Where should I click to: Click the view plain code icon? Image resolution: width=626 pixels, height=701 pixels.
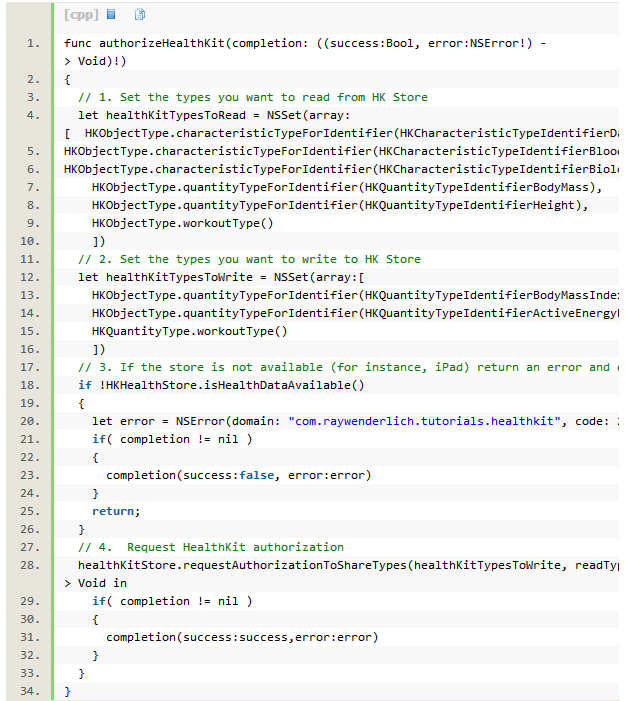pos(111,15)
